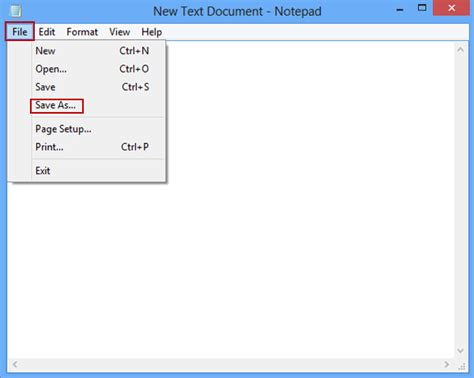Screen dimensions: 474x378
Task: Open the View menu
Action: (x=119, y=32)
